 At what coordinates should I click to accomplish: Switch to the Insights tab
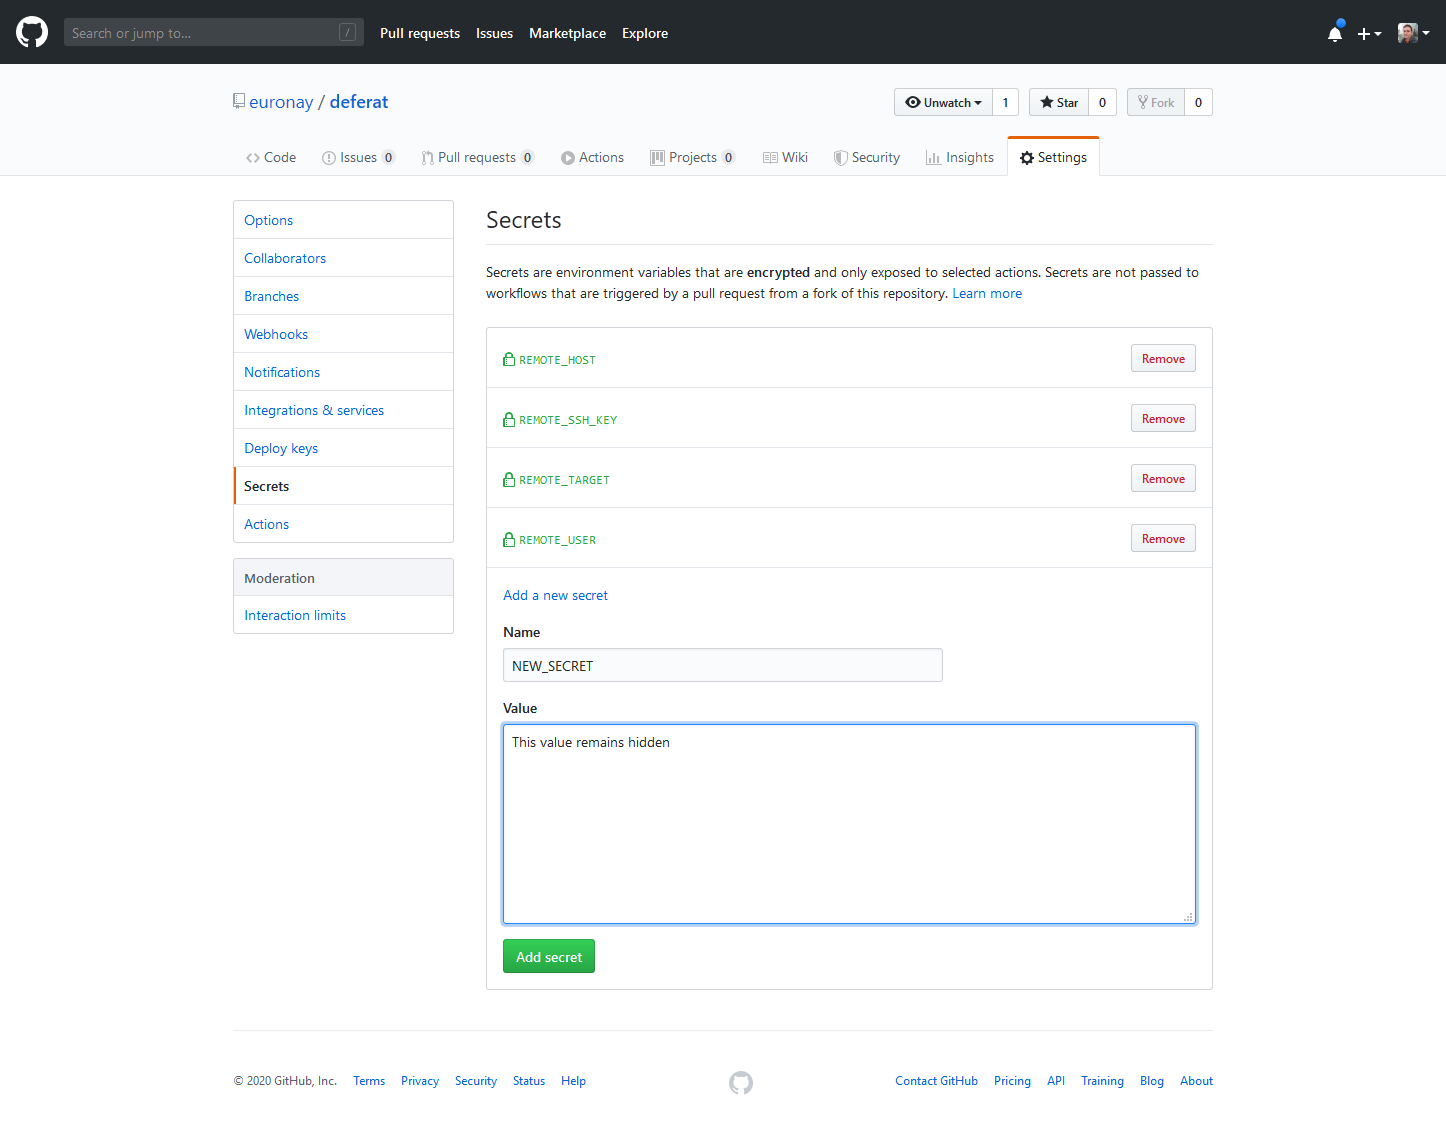[x=960, y=157]
